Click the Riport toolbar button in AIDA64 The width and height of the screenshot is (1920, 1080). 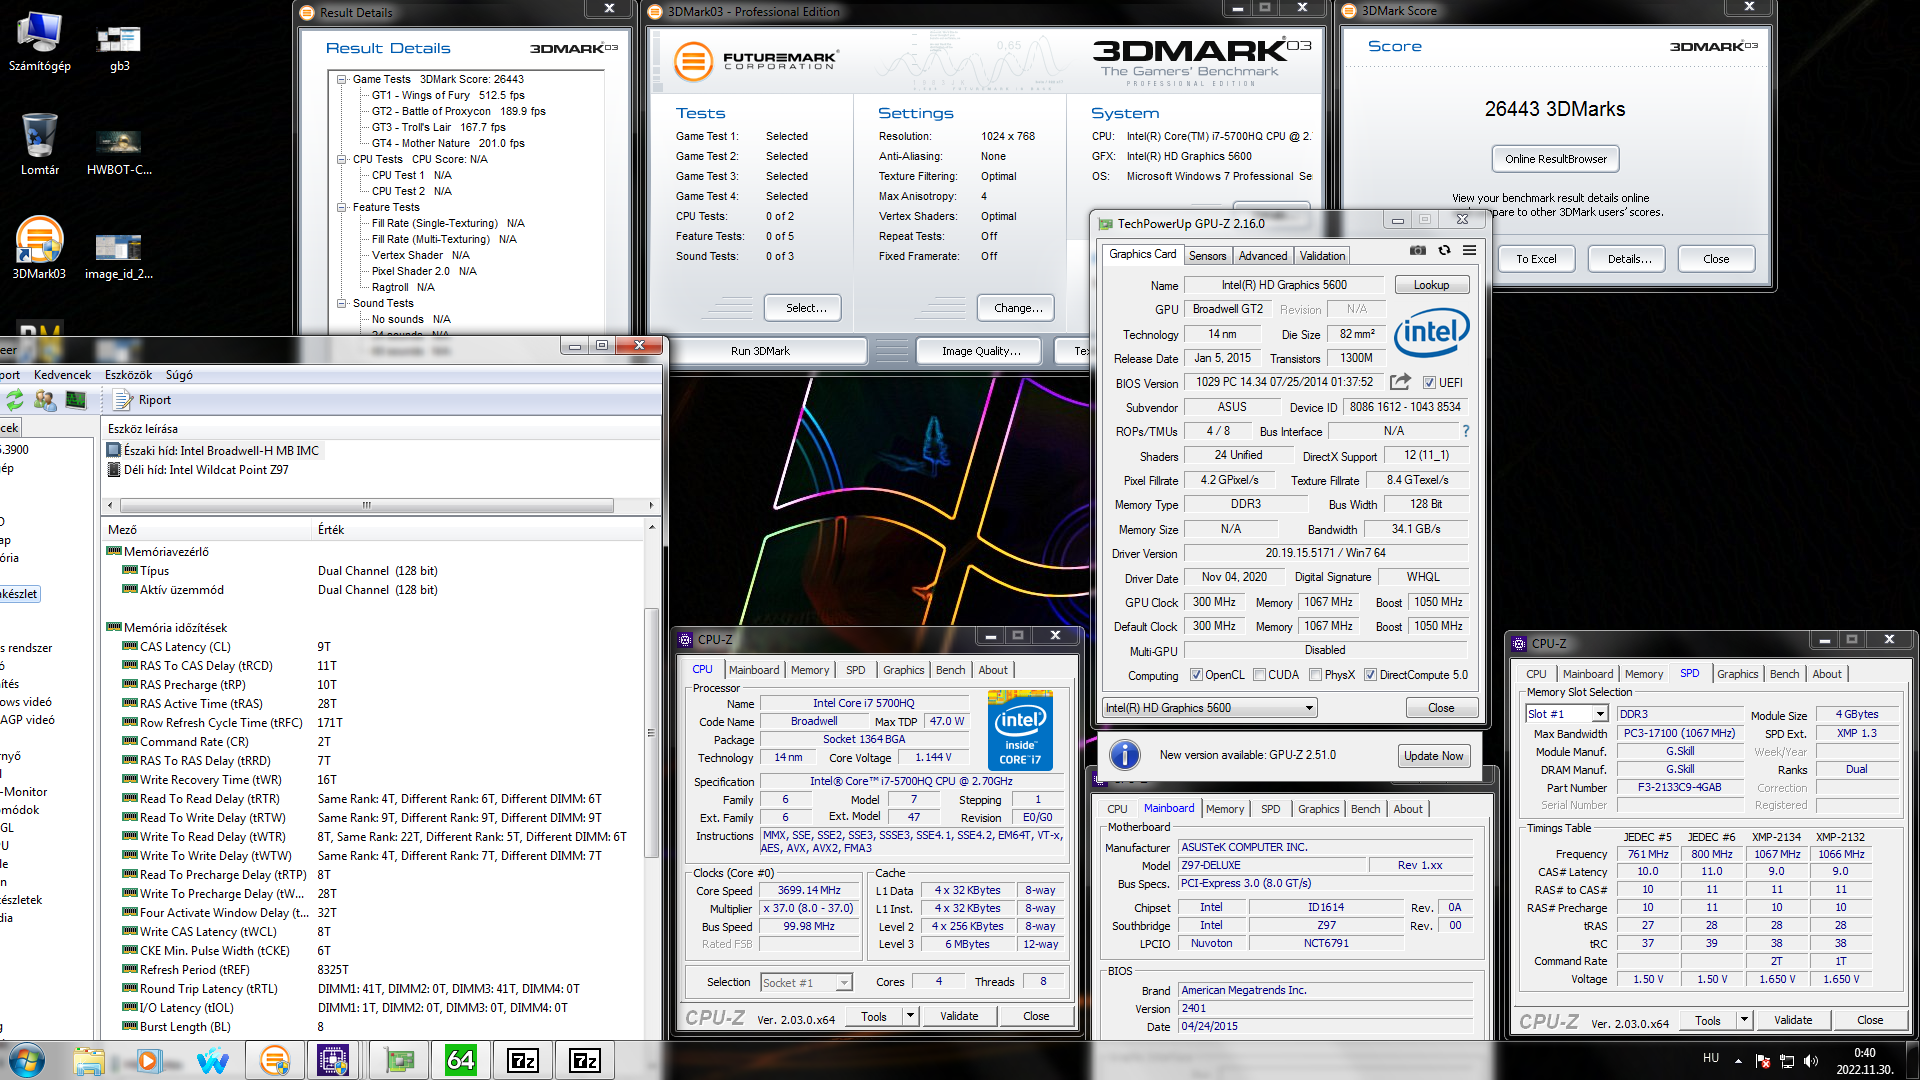click(x=142, y=400)
